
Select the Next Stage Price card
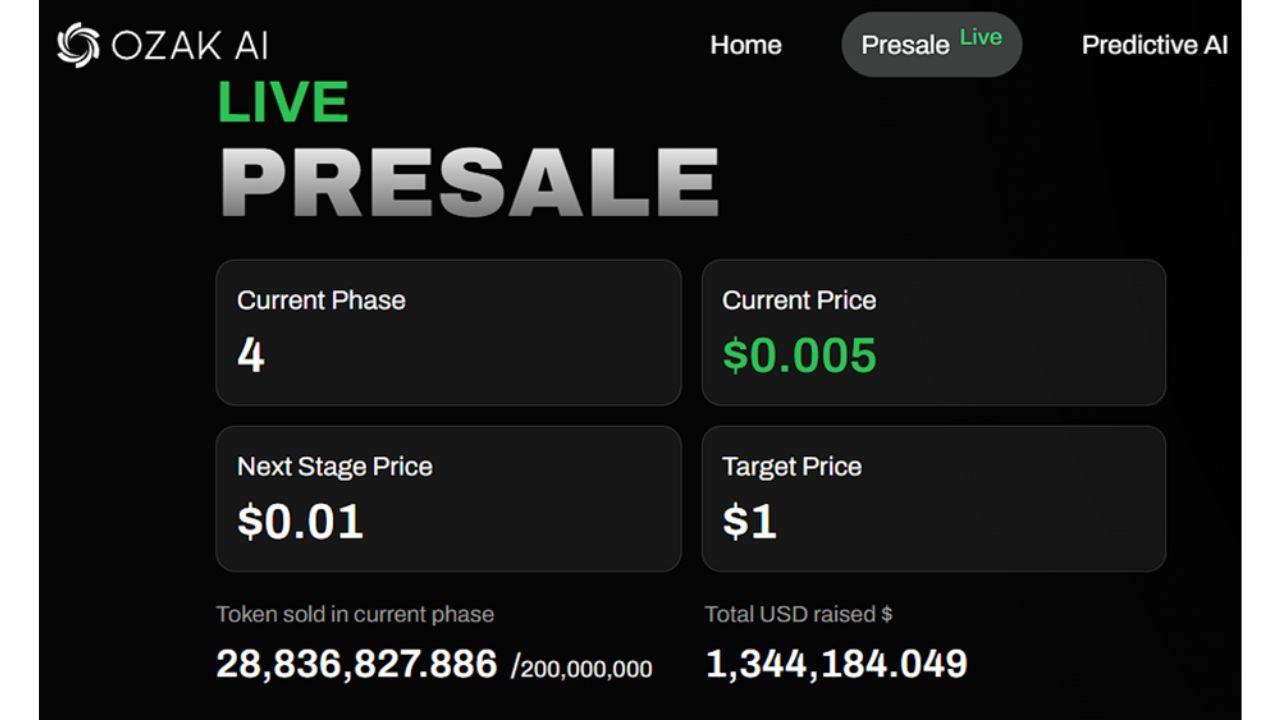pyautogui.click(x=448, y=498)
